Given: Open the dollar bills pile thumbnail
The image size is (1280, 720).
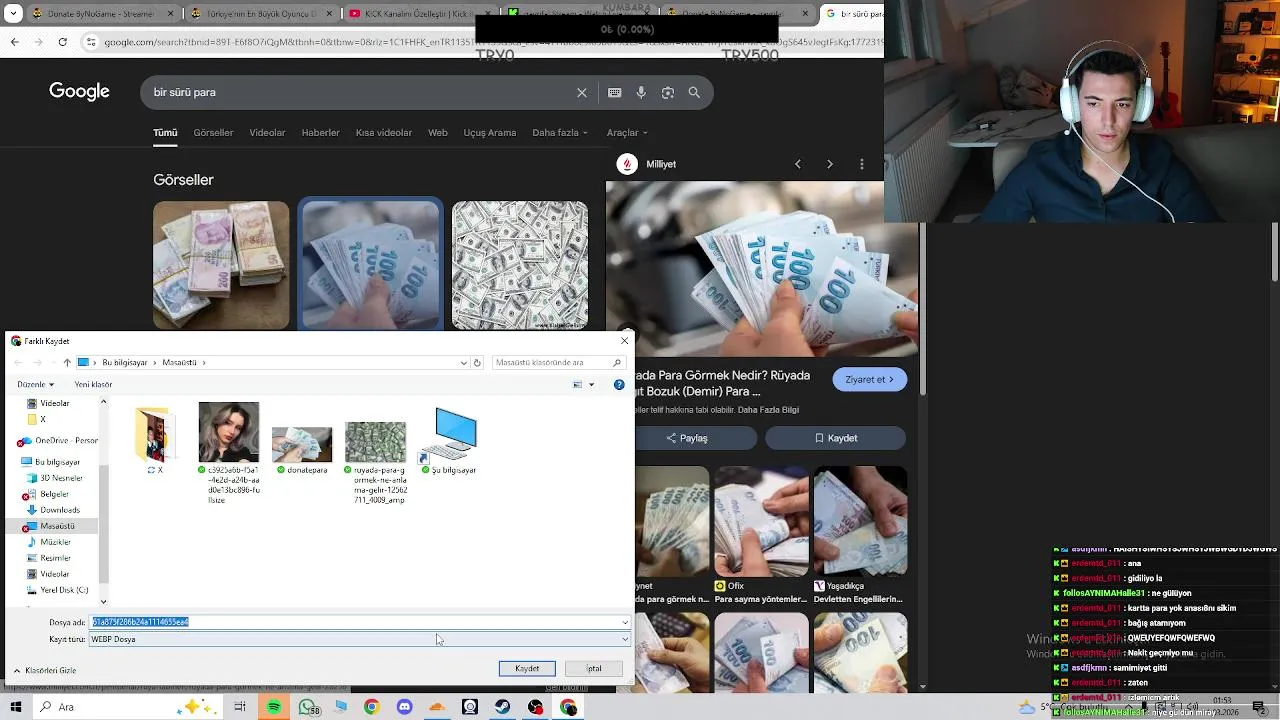Looking at the screenshot, I should pyautogui.click(x=520, y=266).
